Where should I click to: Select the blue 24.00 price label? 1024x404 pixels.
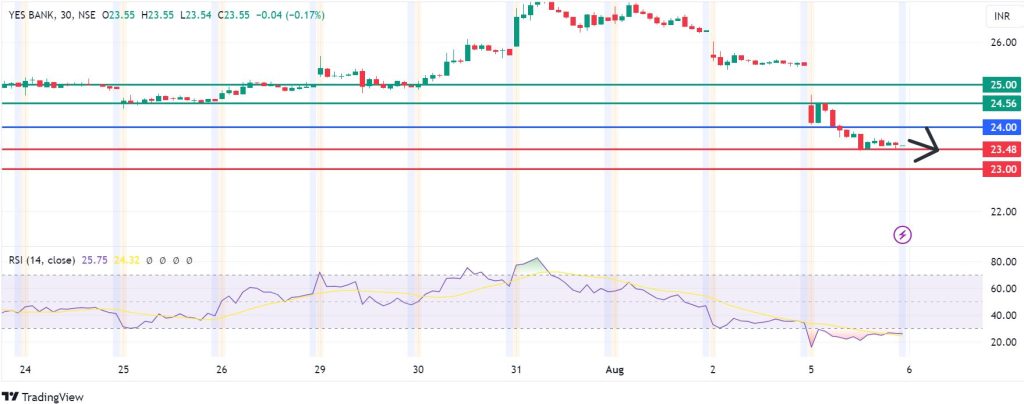pos(1002,127)
